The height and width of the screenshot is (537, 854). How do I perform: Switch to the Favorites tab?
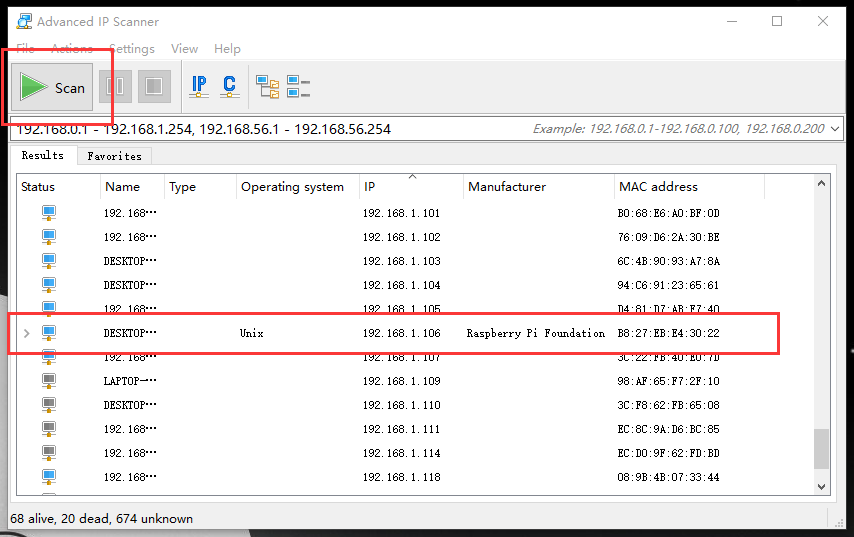[114, 156]
